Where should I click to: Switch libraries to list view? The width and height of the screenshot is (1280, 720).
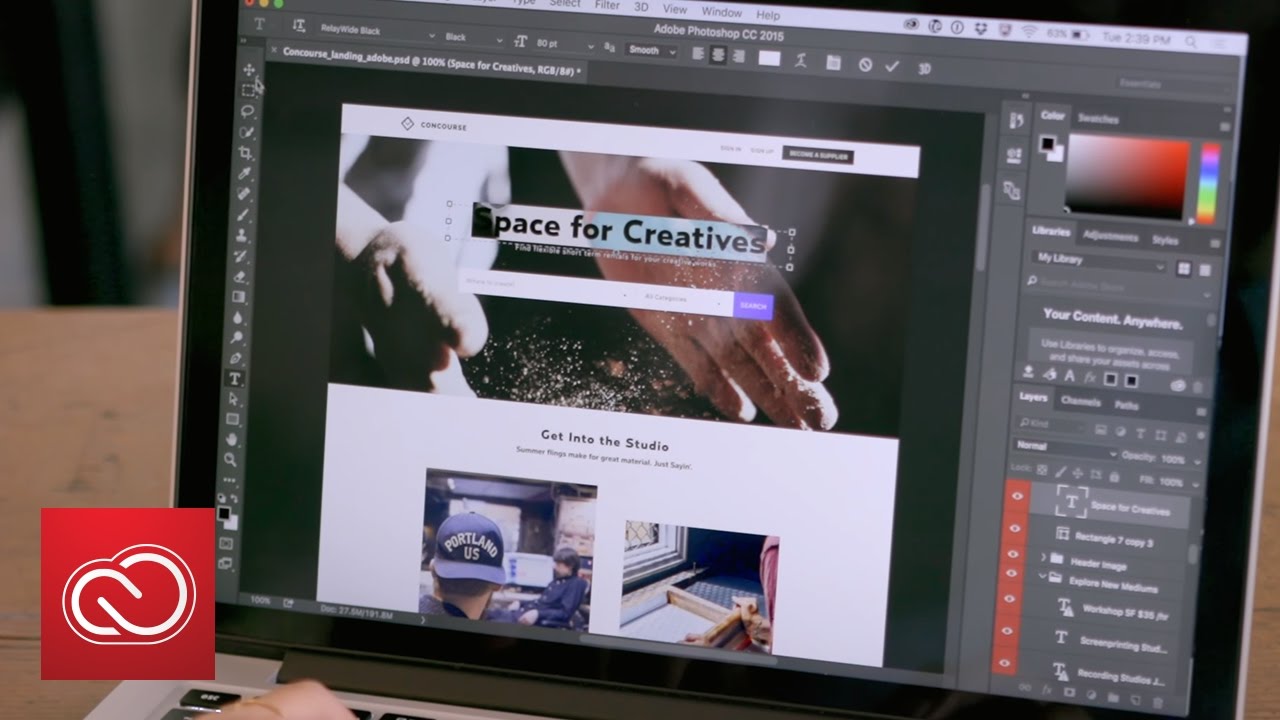pos(1205,270)
